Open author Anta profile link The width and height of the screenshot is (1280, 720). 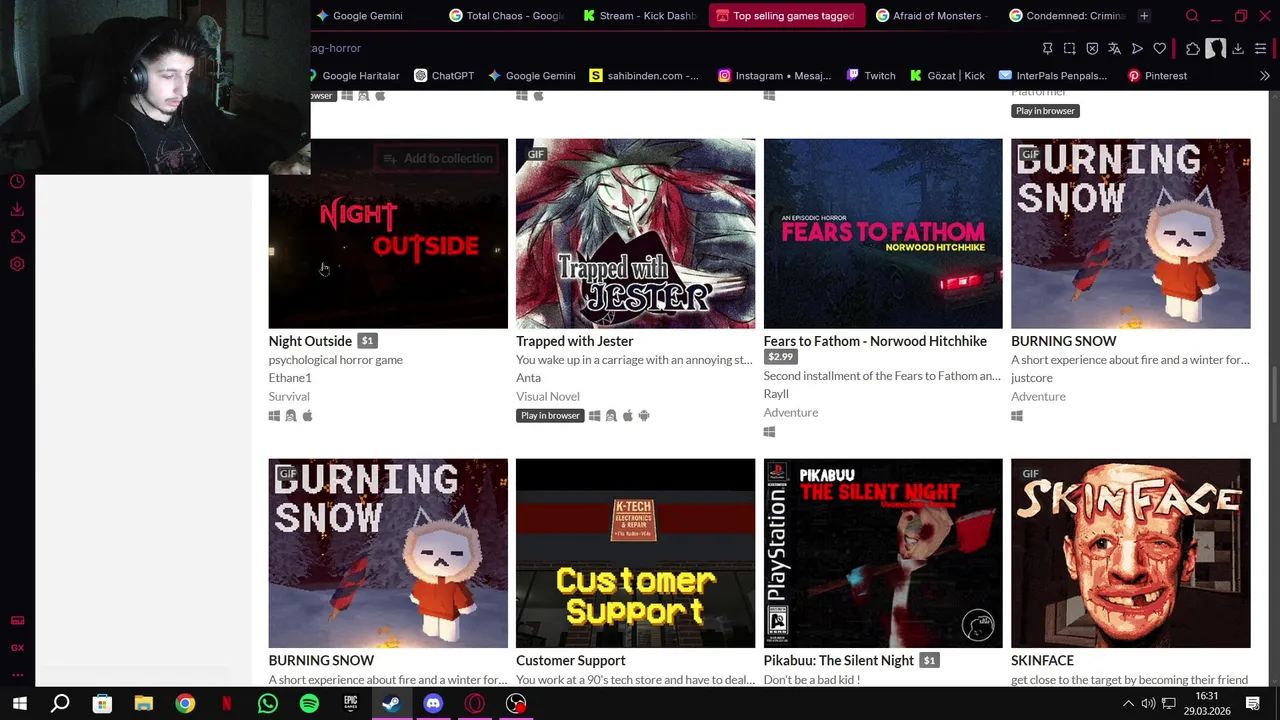528,378
